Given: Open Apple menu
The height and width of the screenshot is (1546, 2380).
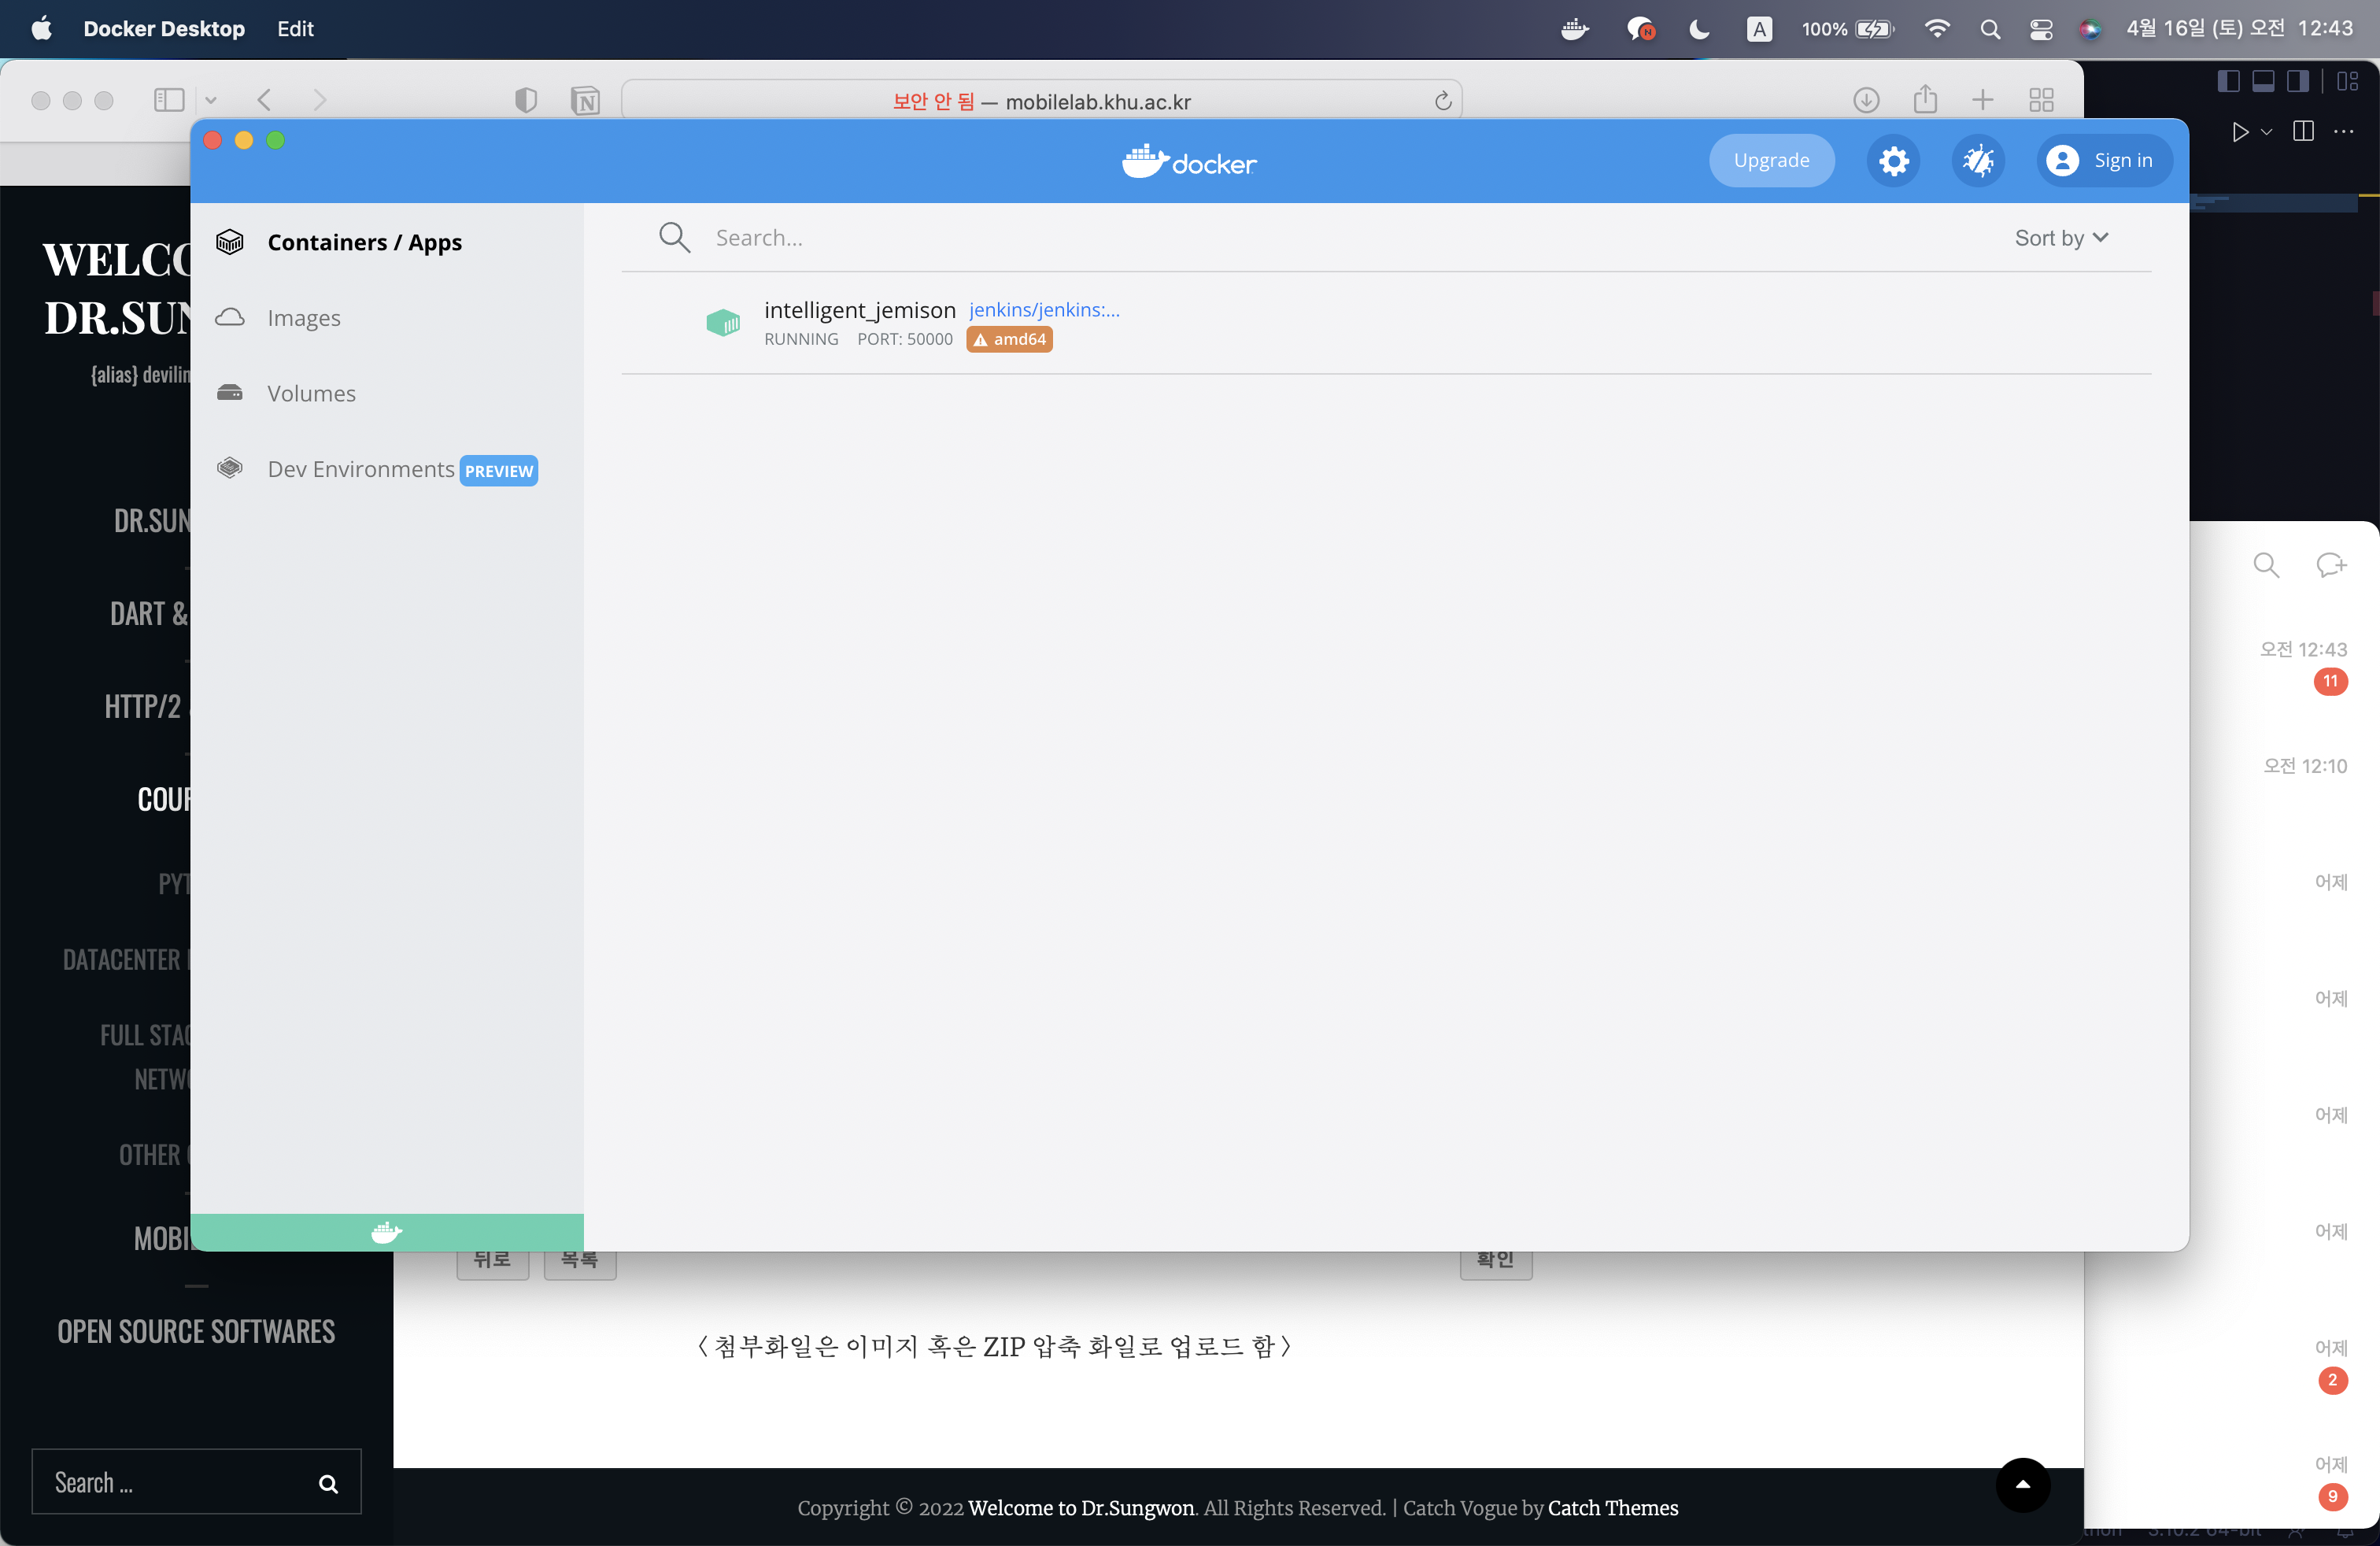Looking at the screenshot, I should [x=41, y=28].
